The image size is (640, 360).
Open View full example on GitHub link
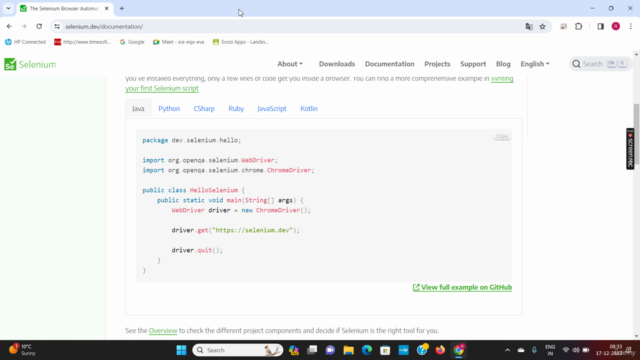tap(462, 287)
